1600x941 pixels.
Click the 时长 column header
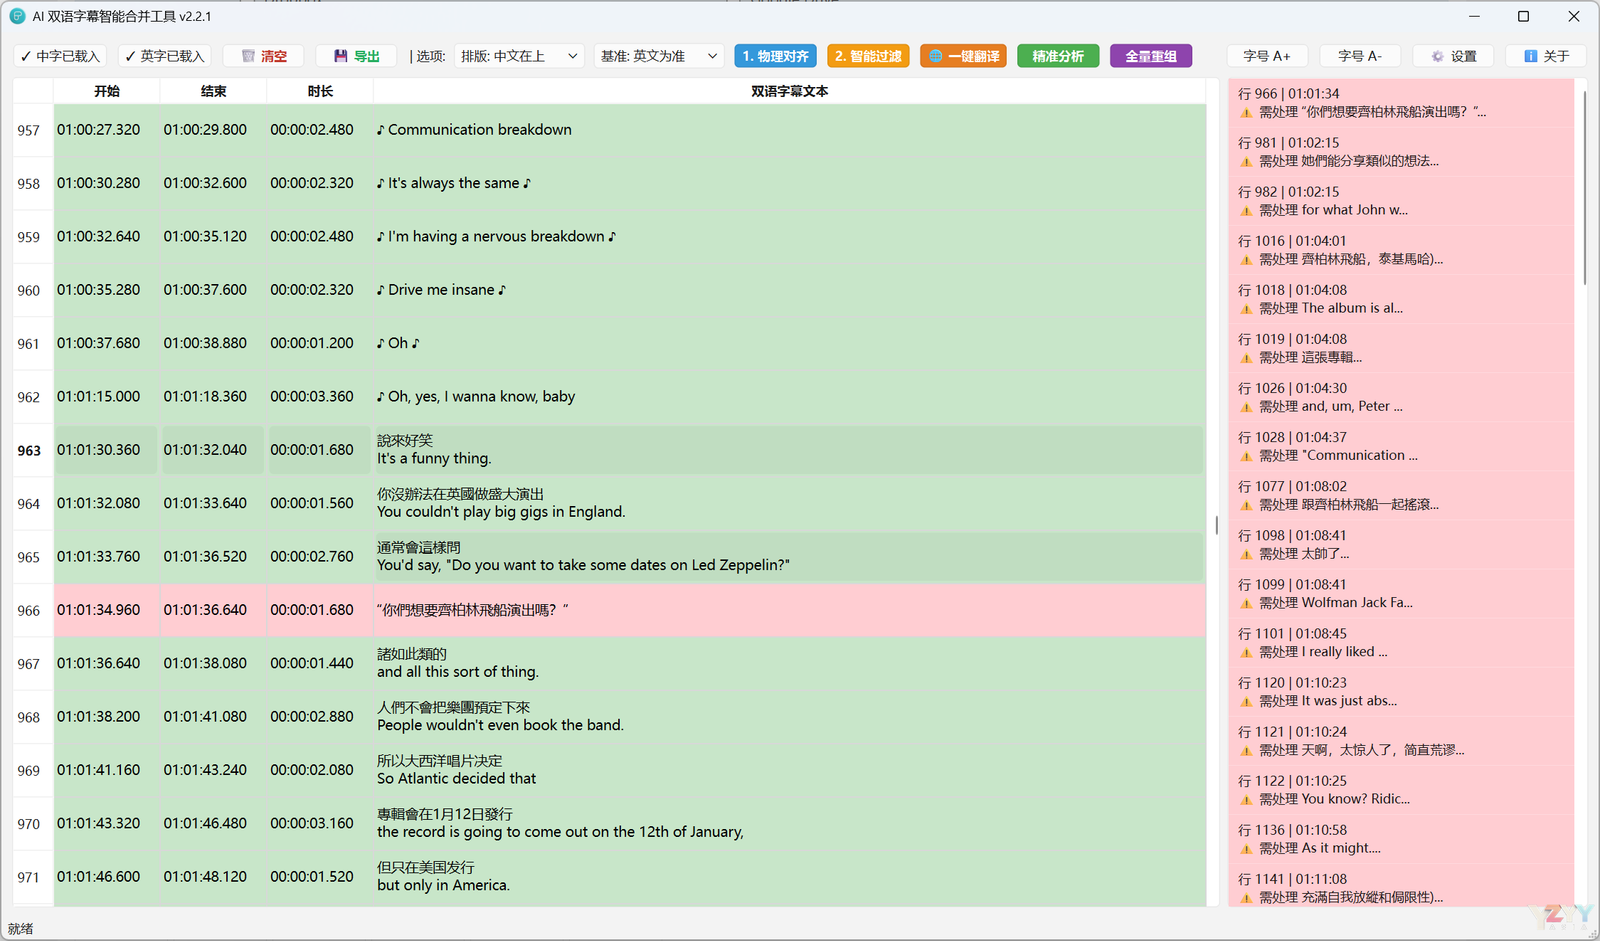click(x=320, y=91)
